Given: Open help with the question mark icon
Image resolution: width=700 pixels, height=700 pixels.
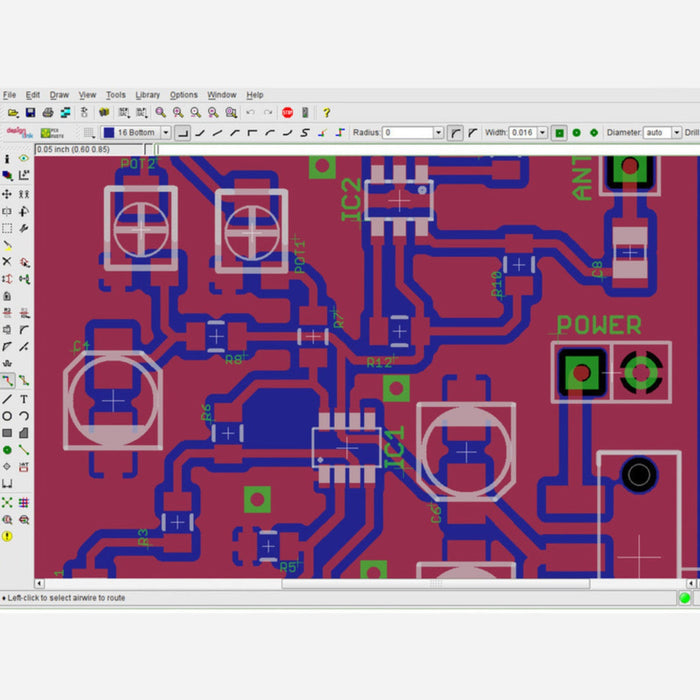Looking at the screenshot, I should click(x=326, y=113).
